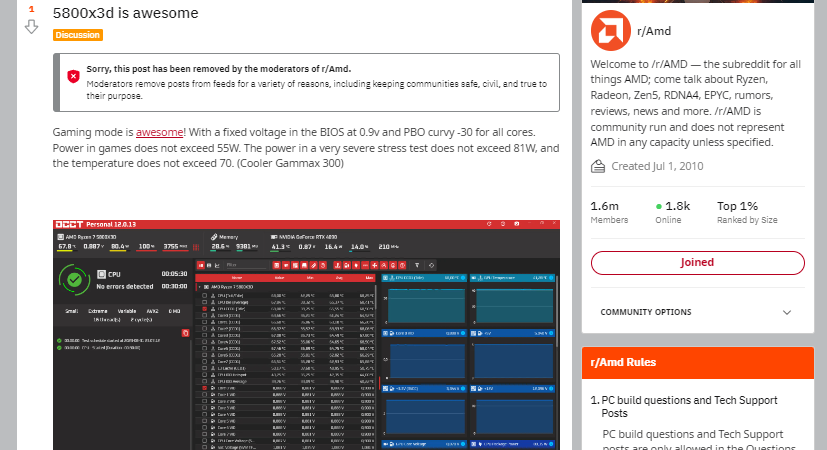Select the Small data set option in OCCT
This screenshot has height=450, width=827.
[71, 311]
